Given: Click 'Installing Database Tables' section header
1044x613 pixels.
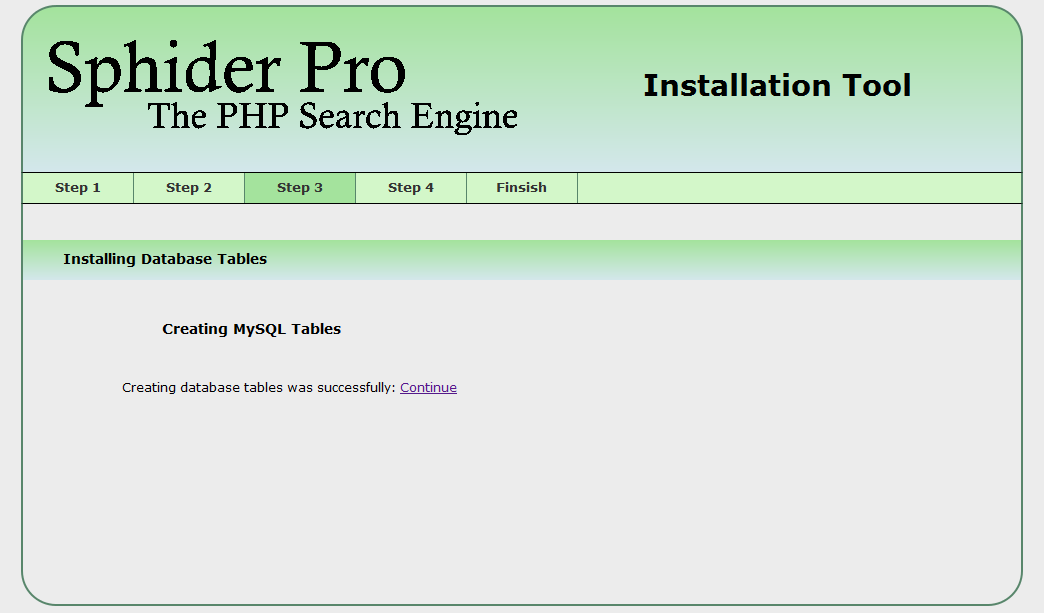Looking at the screenshot, I should [165, 259].
